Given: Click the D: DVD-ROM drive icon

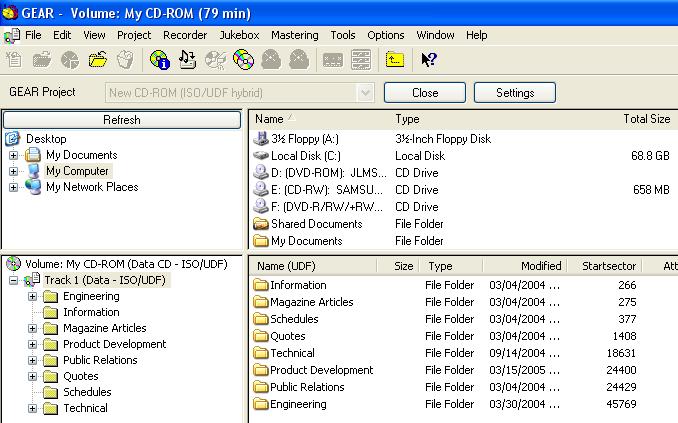Looking at the screenshot, I should click(x=261, y=173).
